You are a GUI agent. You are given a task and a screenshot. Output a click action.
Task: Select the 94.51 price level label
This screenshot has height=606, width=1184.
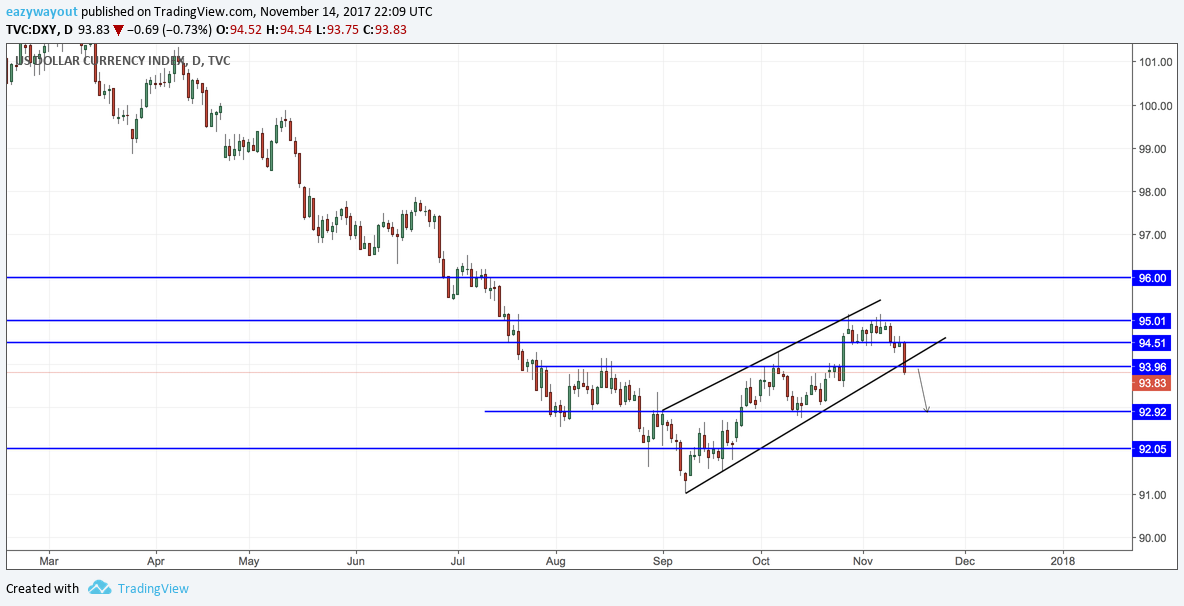point(1152,343)
